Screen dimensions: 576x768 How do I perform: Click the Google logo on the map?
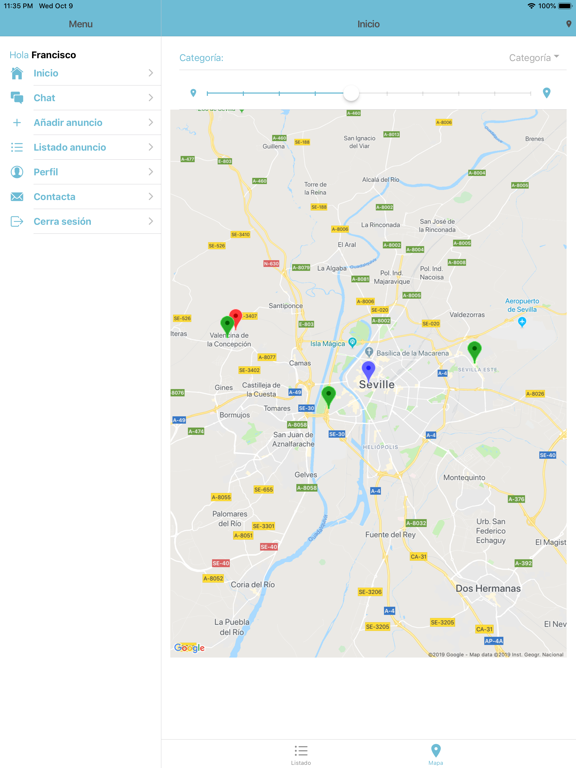[189, 648]
